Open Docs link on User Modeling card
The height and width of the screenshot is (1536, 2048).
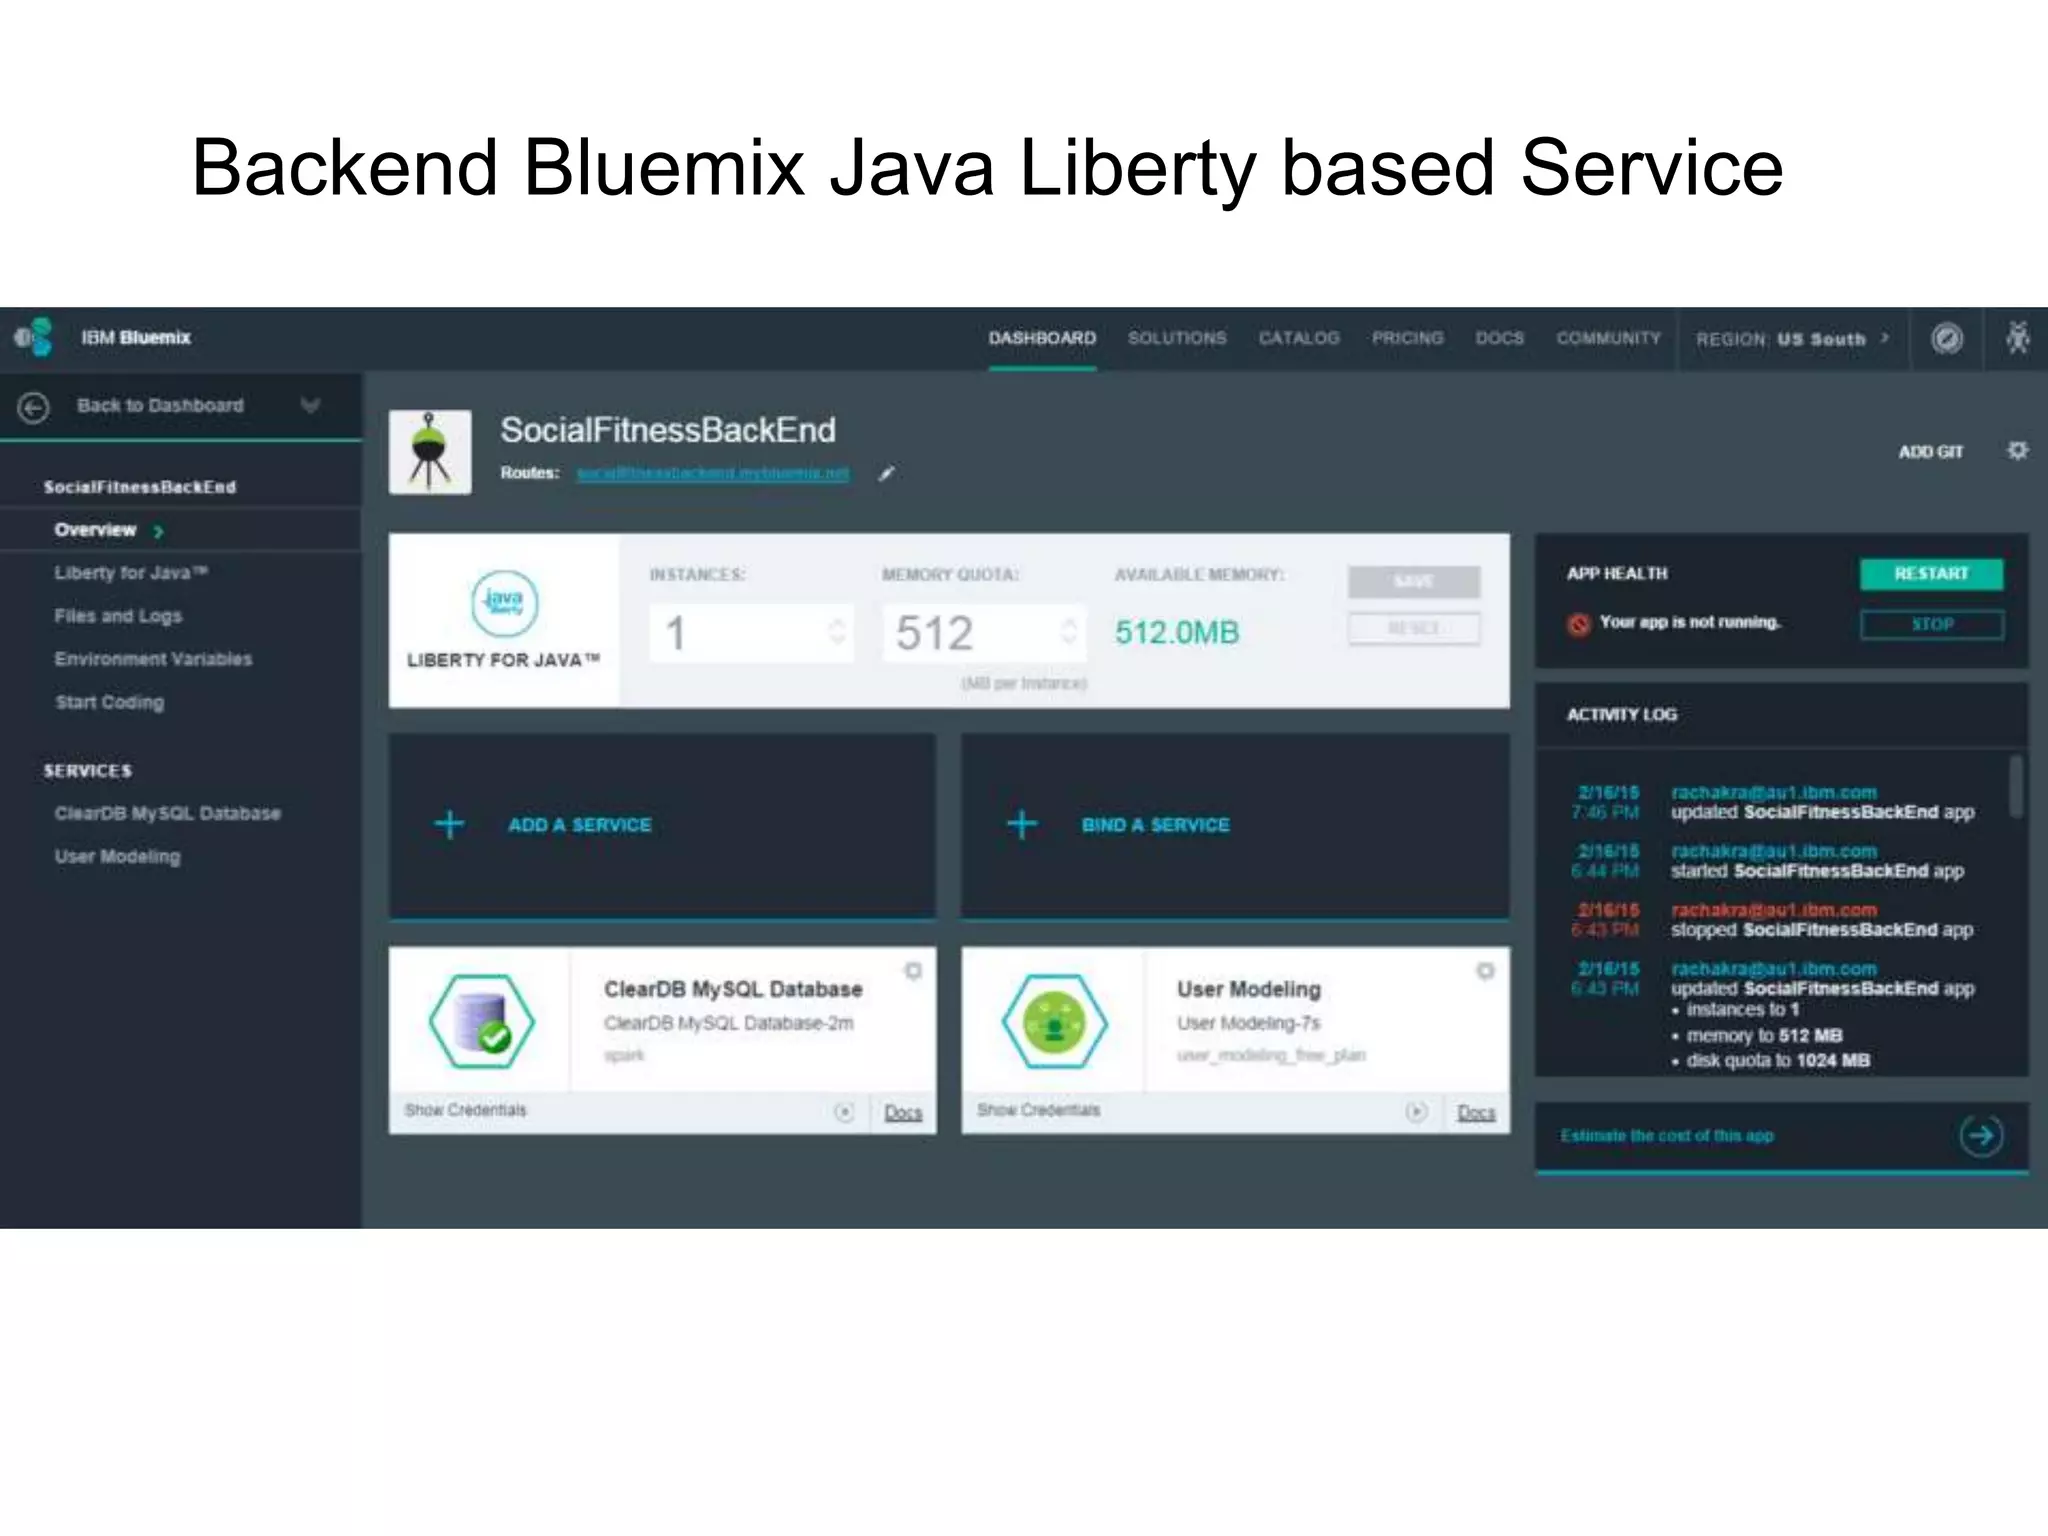click(x=1476, y=1112)
